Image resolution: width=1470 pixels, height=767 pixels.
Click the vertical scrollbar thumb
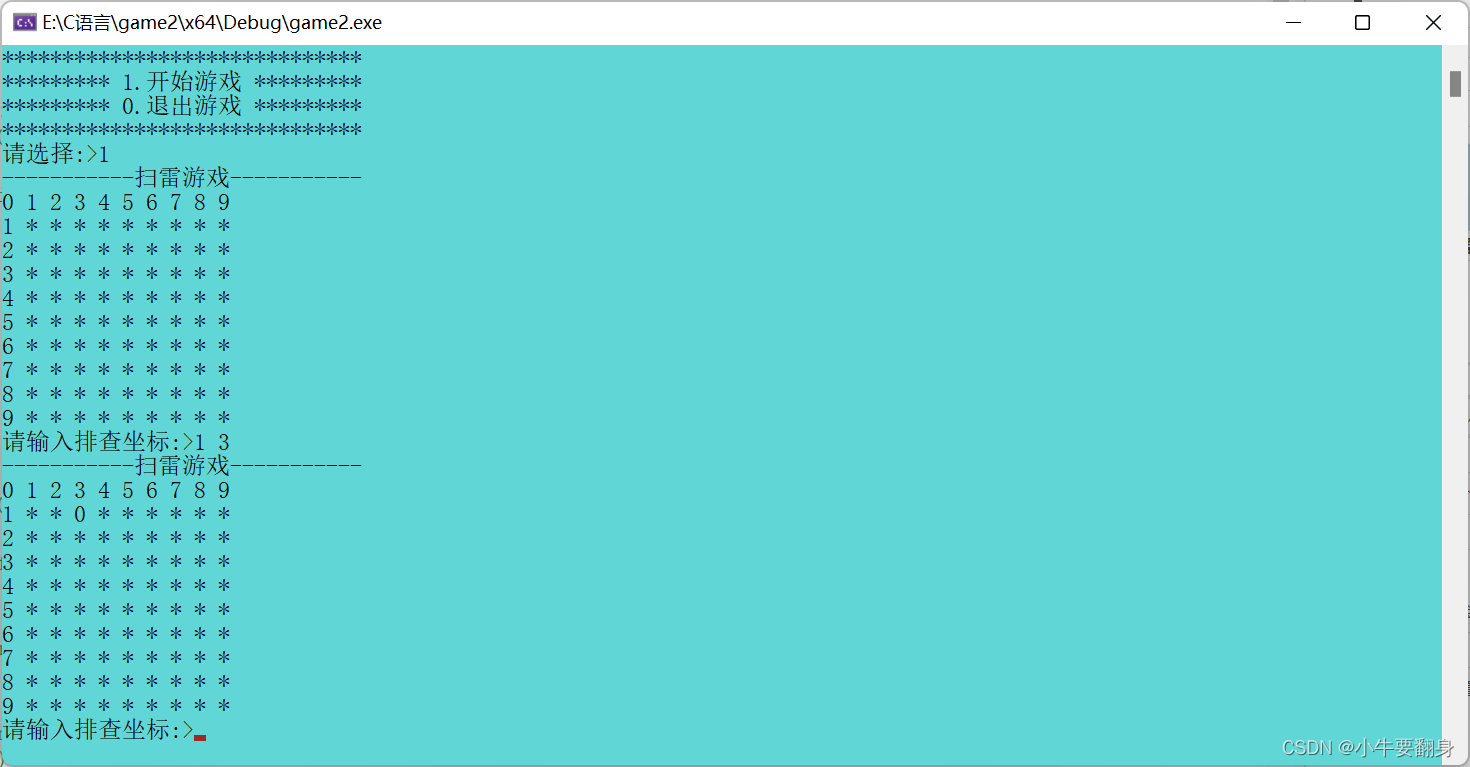pyautogui.click(x=1455, y=83)
